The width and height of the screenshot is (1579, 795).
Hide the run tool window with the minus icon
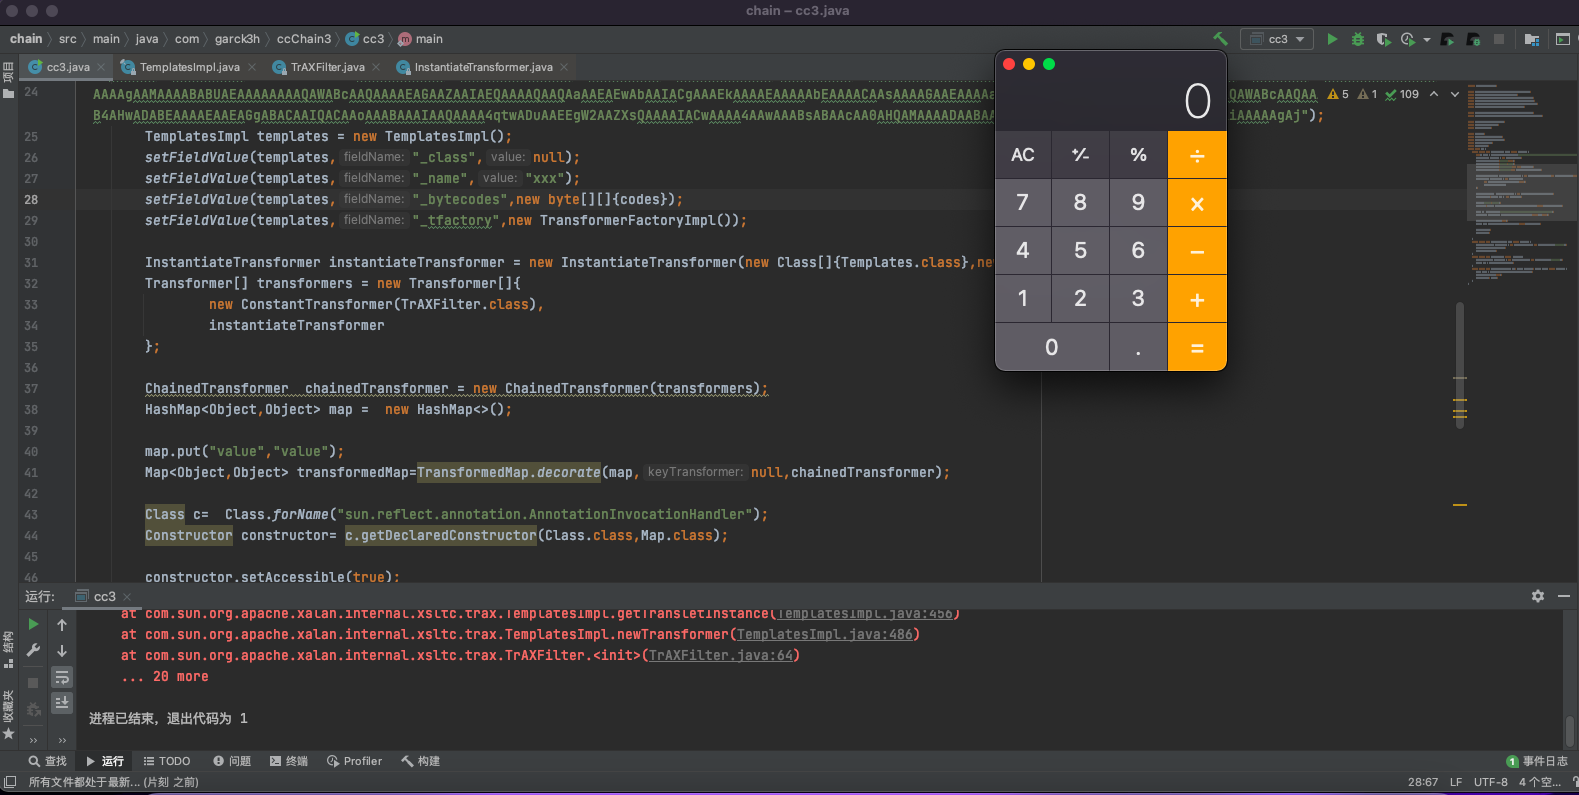click(1564, 596)
